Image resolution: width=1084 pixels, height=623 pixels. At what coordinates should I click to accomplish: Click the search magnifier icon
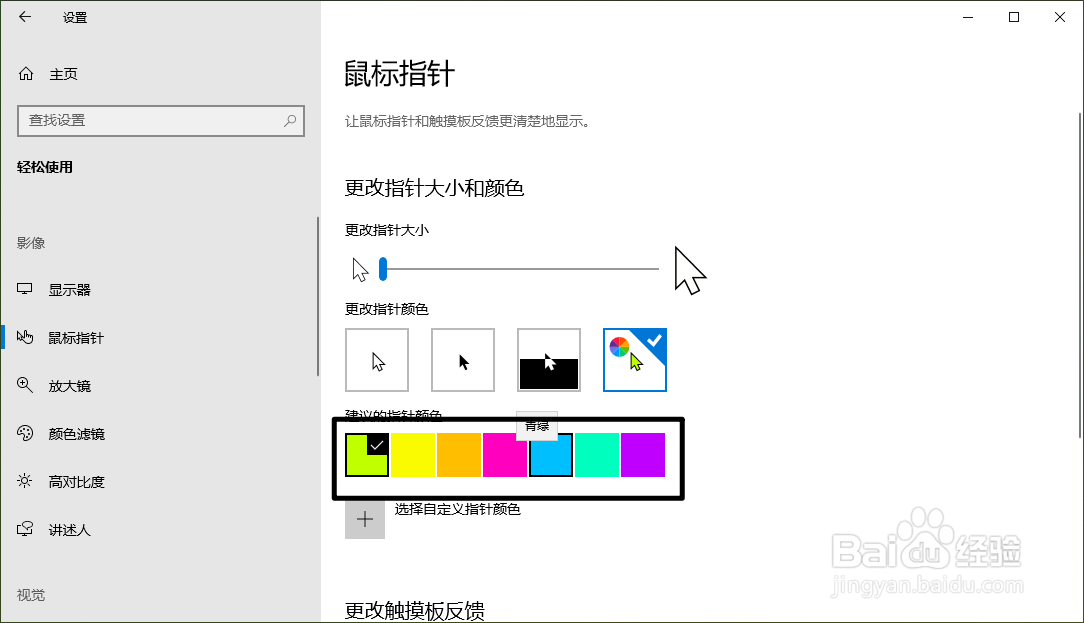290,120
